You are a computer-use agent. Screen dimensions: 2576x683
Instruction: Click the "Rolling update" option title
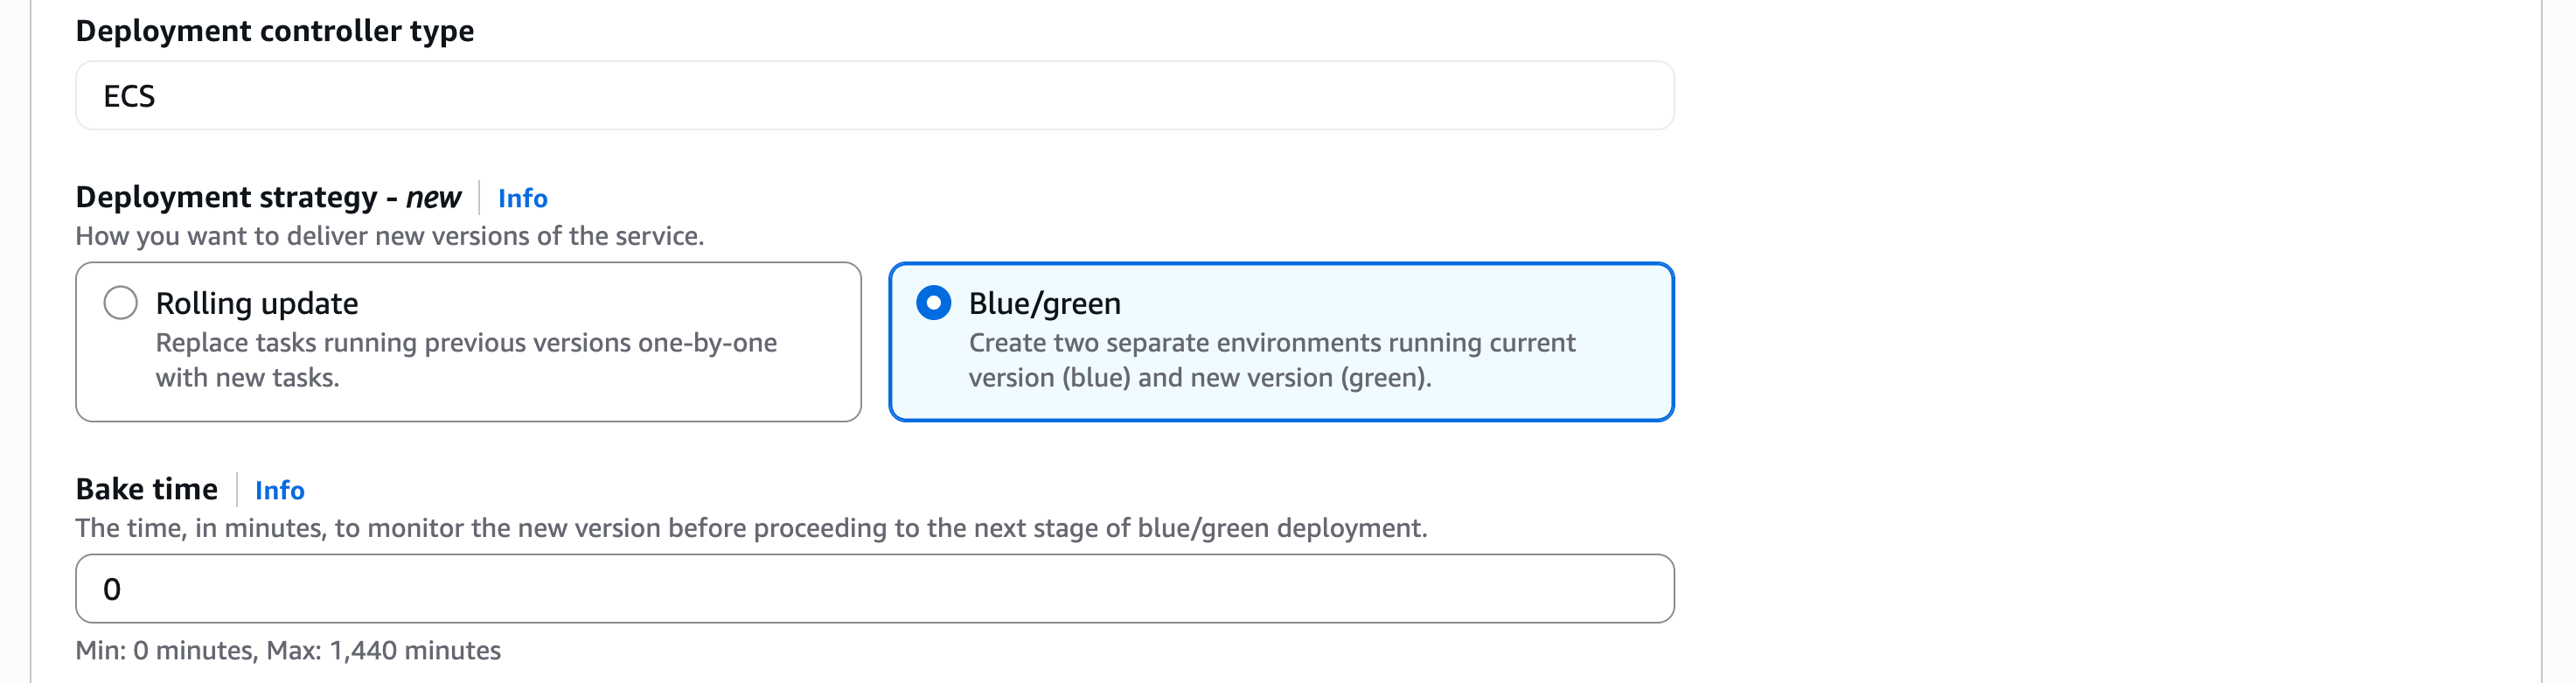pos(257,303)
